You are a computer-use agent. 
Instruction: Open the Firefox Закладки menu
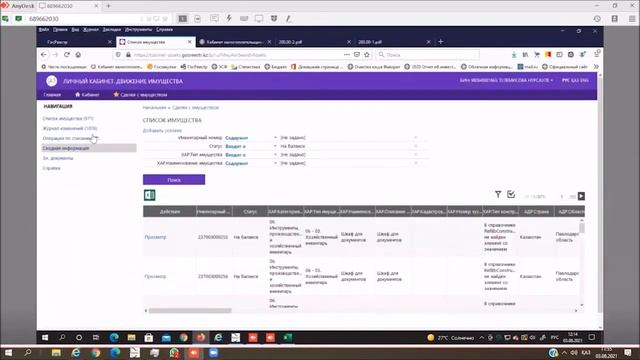pos(111,30)
